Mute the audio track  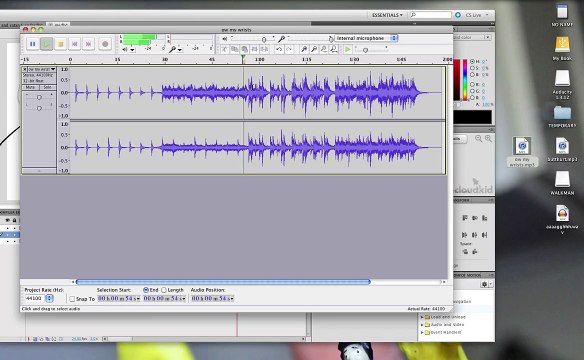31,87
